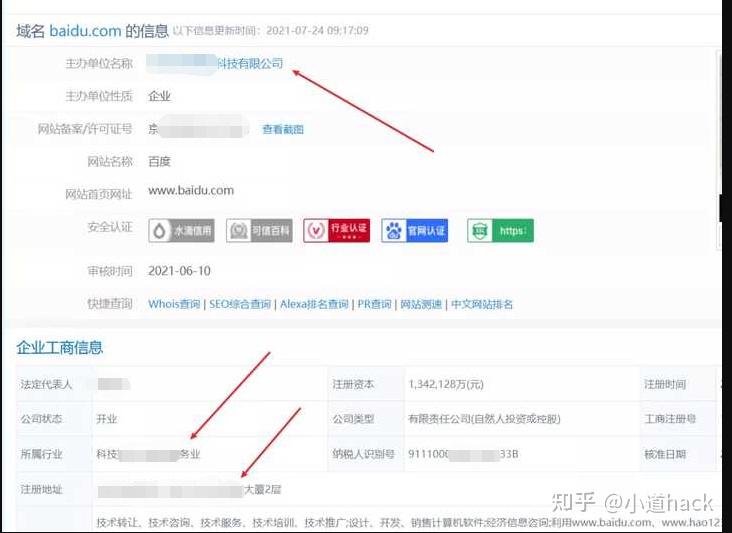Click the 大厦2层 registered address value
The height and width of the screenshot is (533, 732).
[x=262, y=489]
